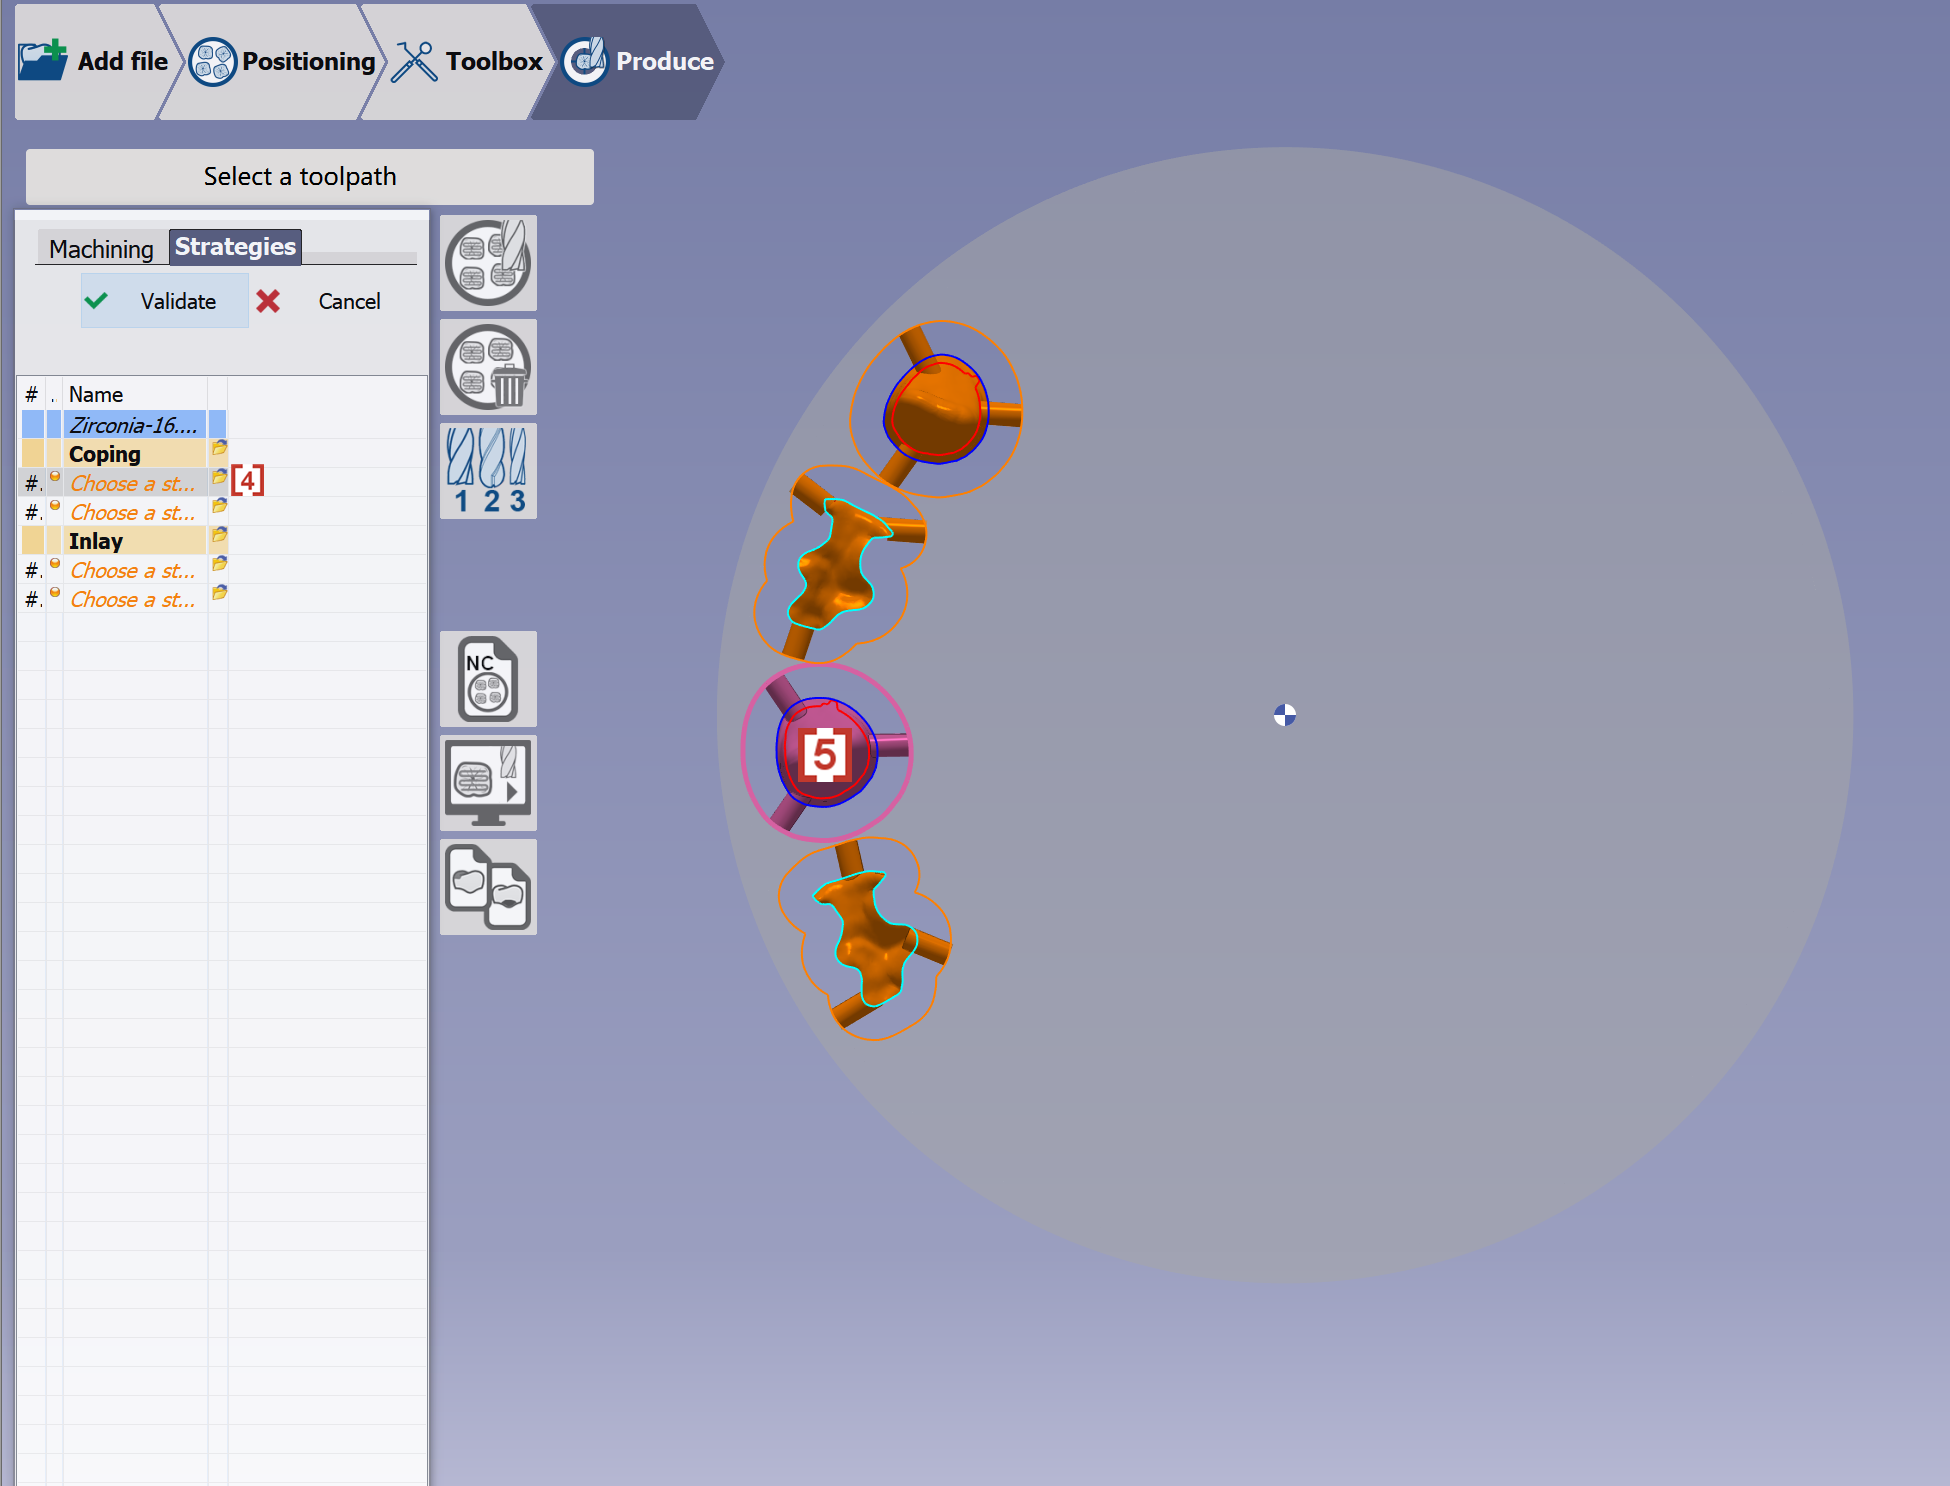Screen dimensions: 1950x1486
Task: Click the copy parts documents icon
Action: point(488,887)
